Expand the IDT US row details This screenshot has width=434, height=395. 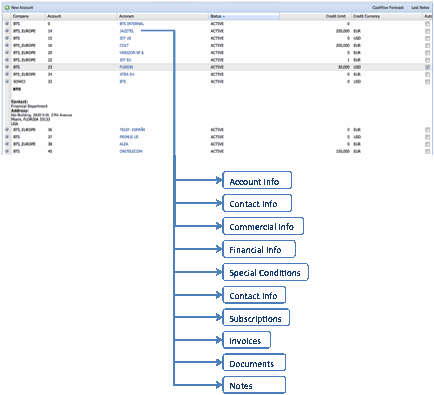click(x=7, y=38)
